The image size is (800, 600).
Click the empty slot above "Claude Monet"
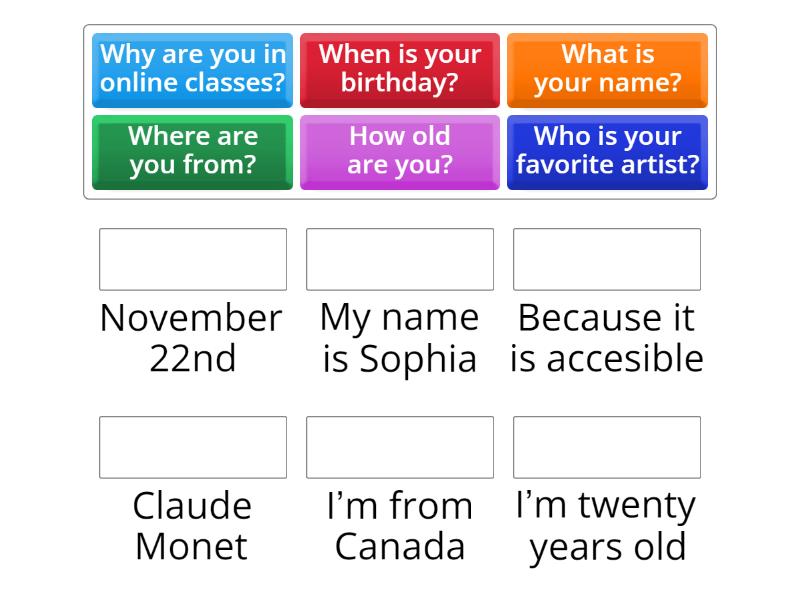192,447
